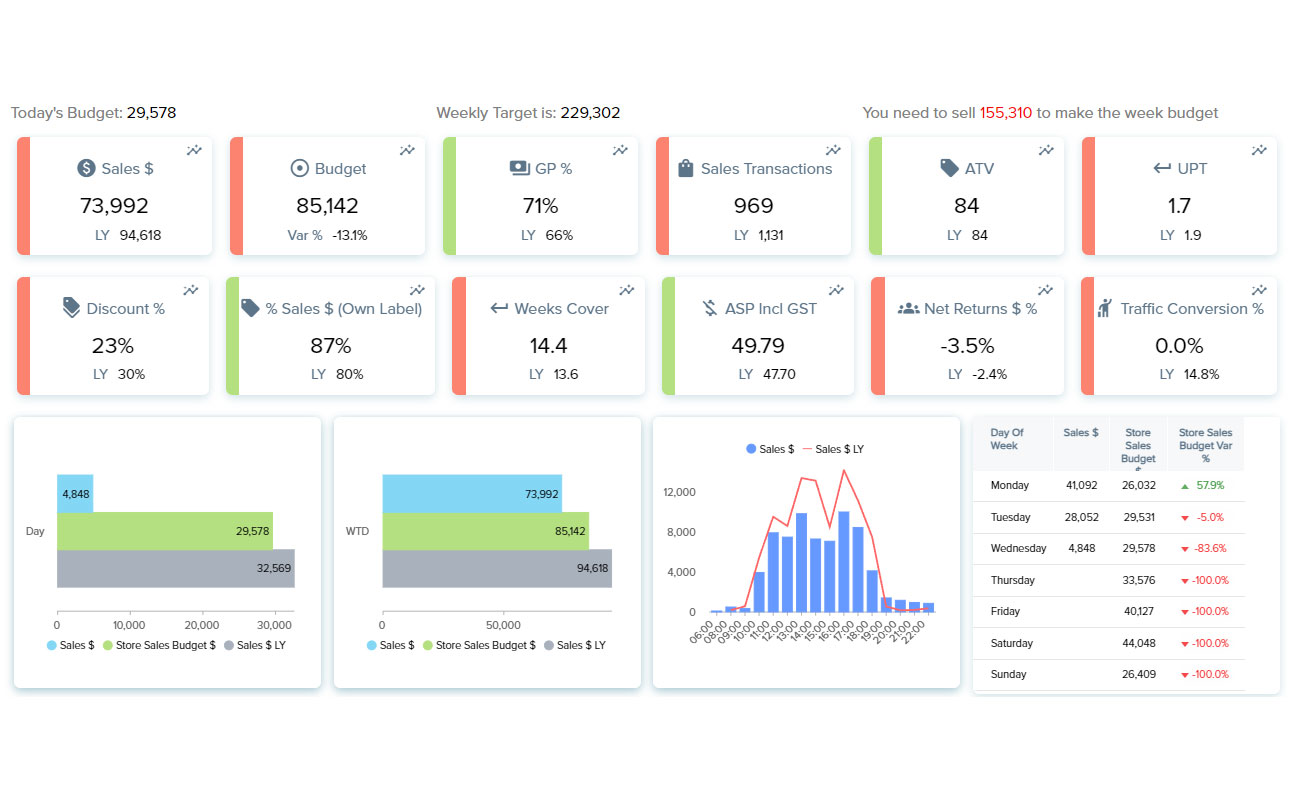Click the bullseye icon on the Budget card
1291x793 pixels.
click(300, 168)
